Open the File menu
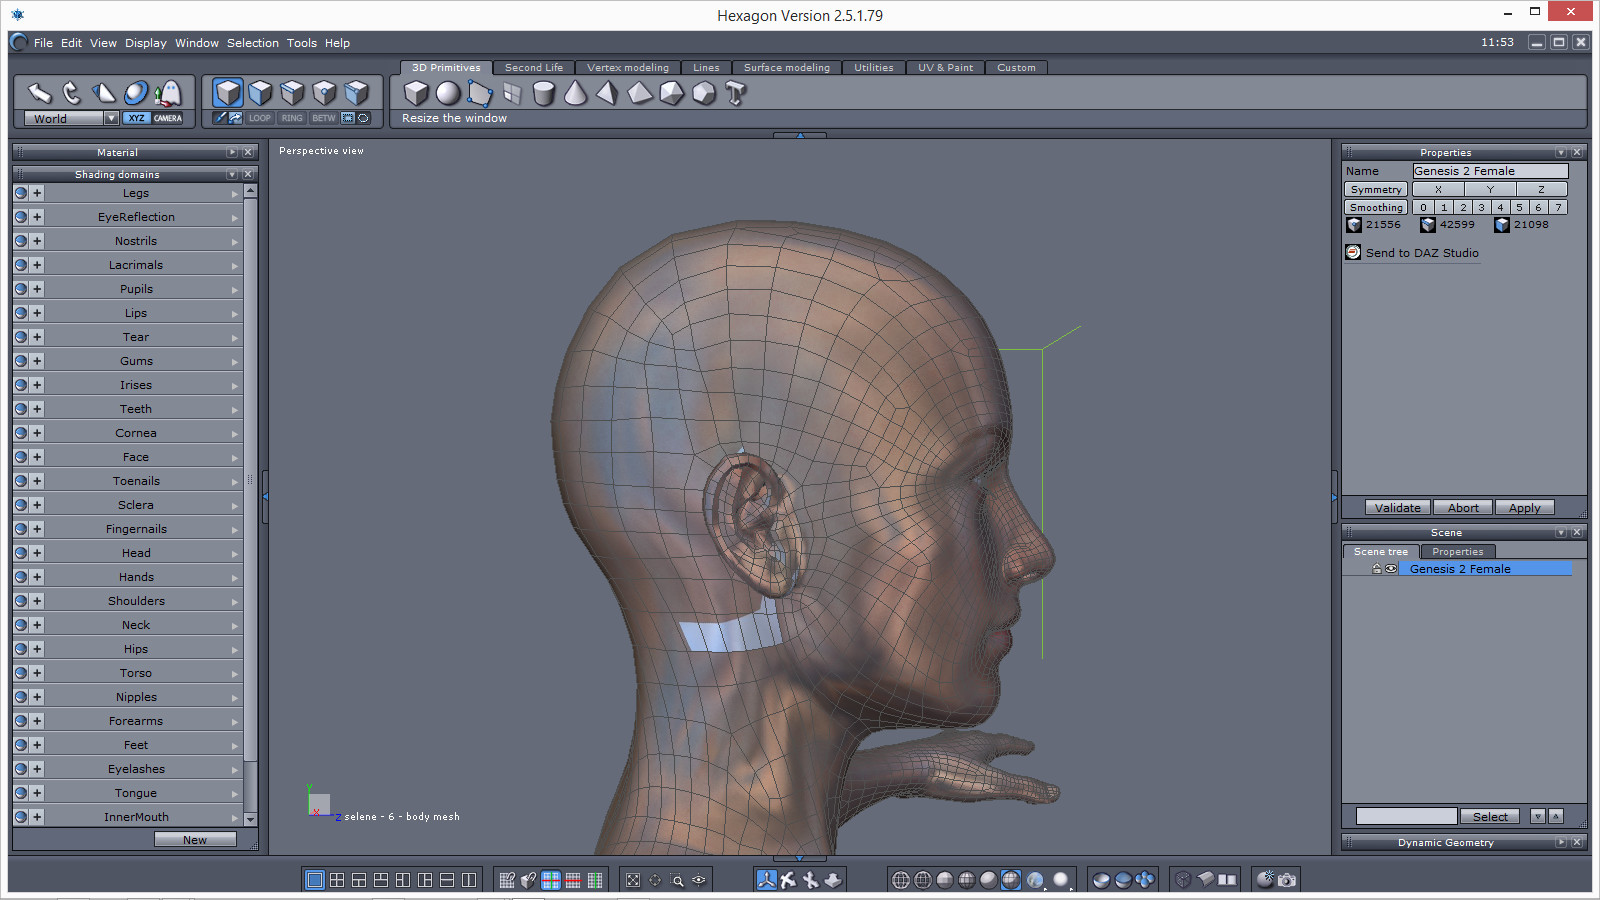Viewport: 1600px width, 900px height. 43,43
